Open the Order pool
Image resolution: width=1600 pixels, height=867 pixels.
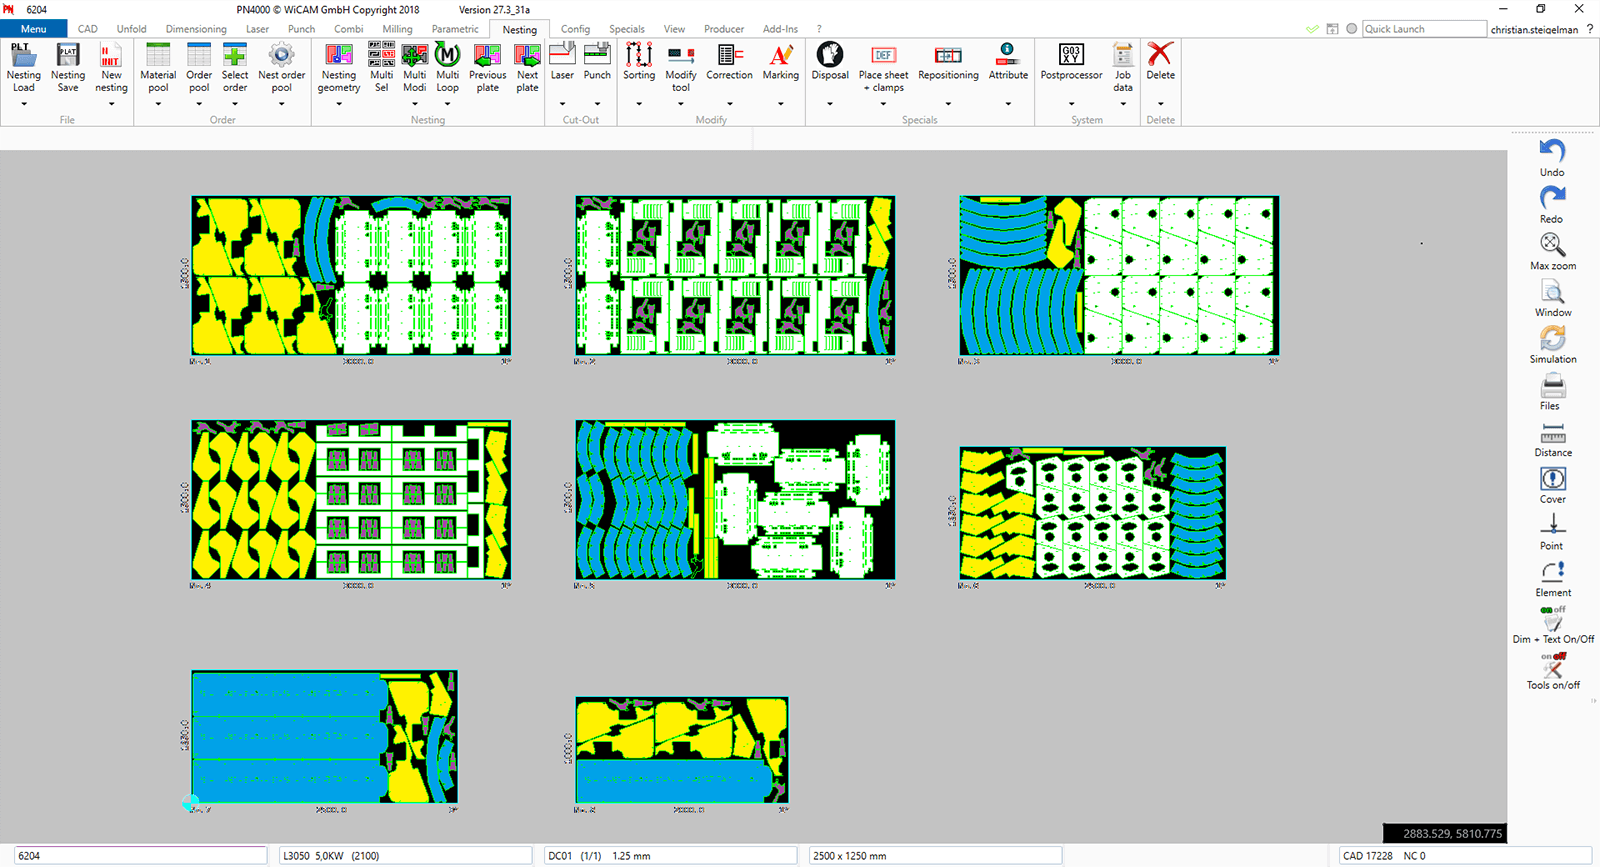click(199, 55)
